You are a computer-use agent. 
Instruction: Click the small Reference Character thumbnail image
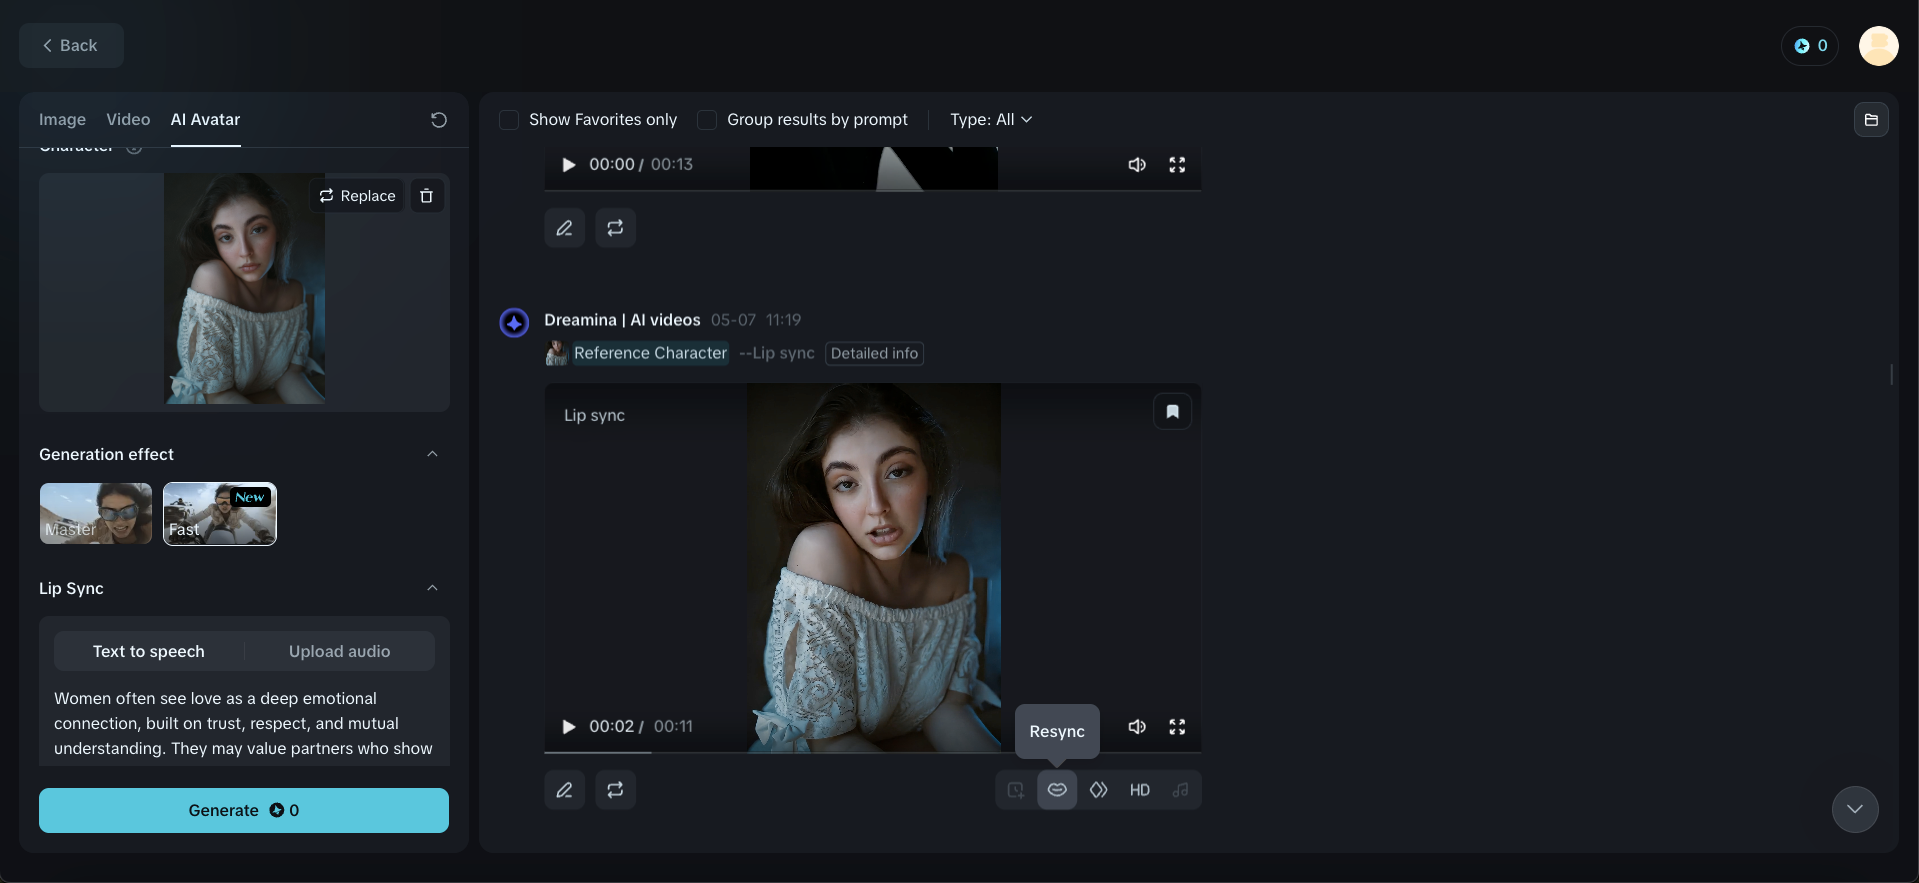(x=556, y=353)
